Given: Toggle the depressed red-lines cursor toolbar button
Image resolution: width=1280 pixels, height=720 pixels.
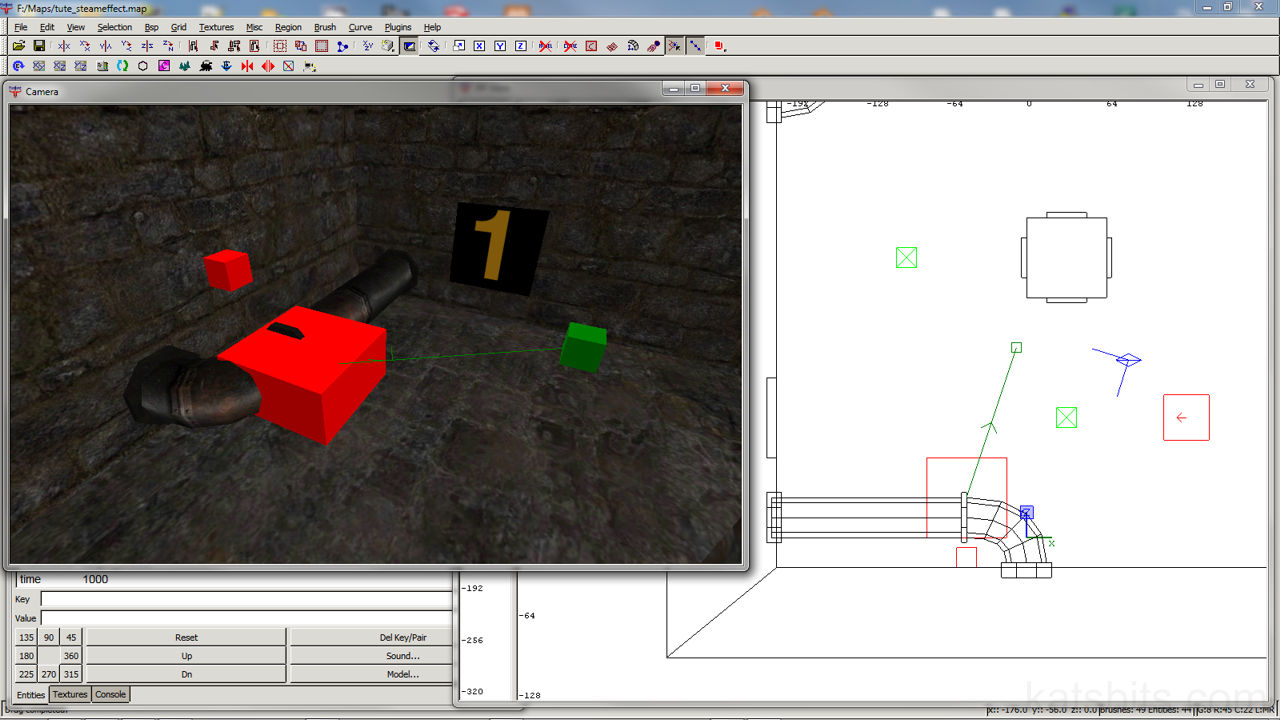Looking at the screenshot, I should (x=675, y=46).
